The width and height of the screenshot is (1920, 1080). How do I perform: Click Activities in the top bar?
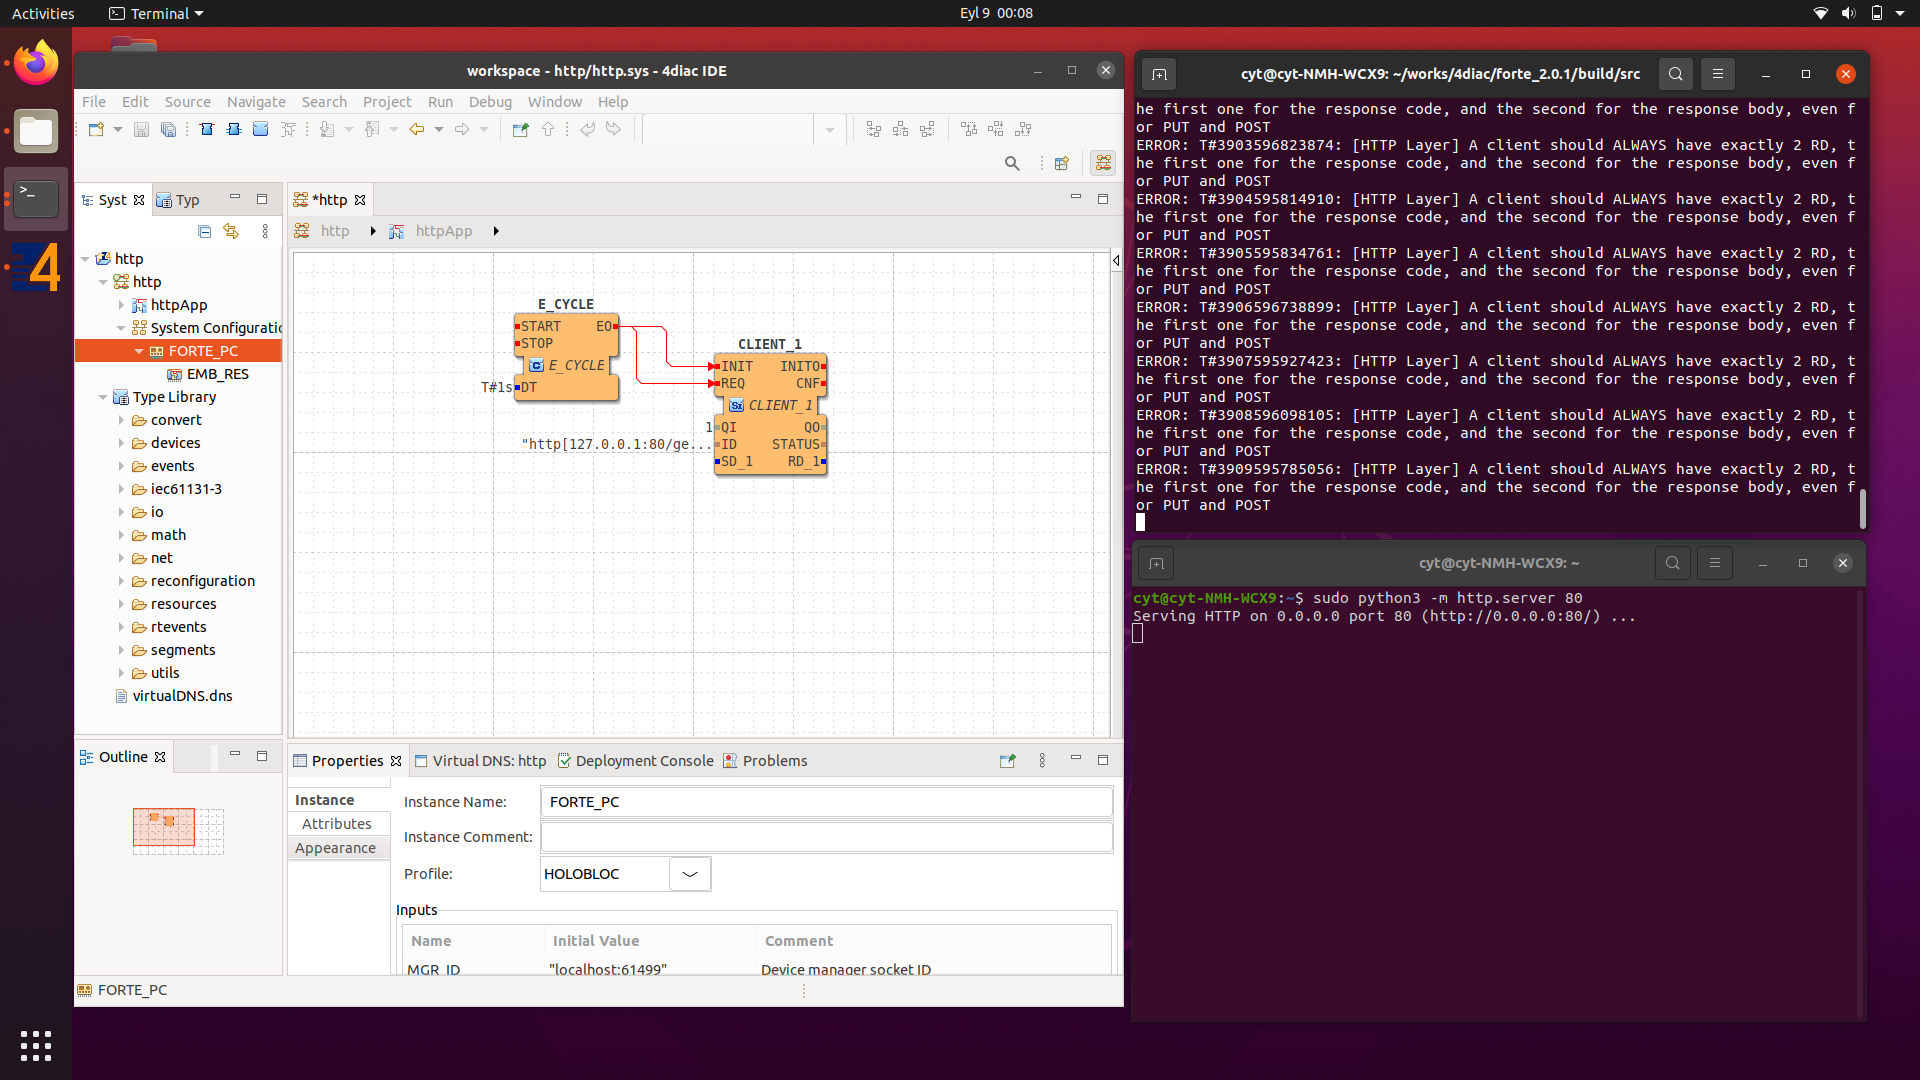43,13
